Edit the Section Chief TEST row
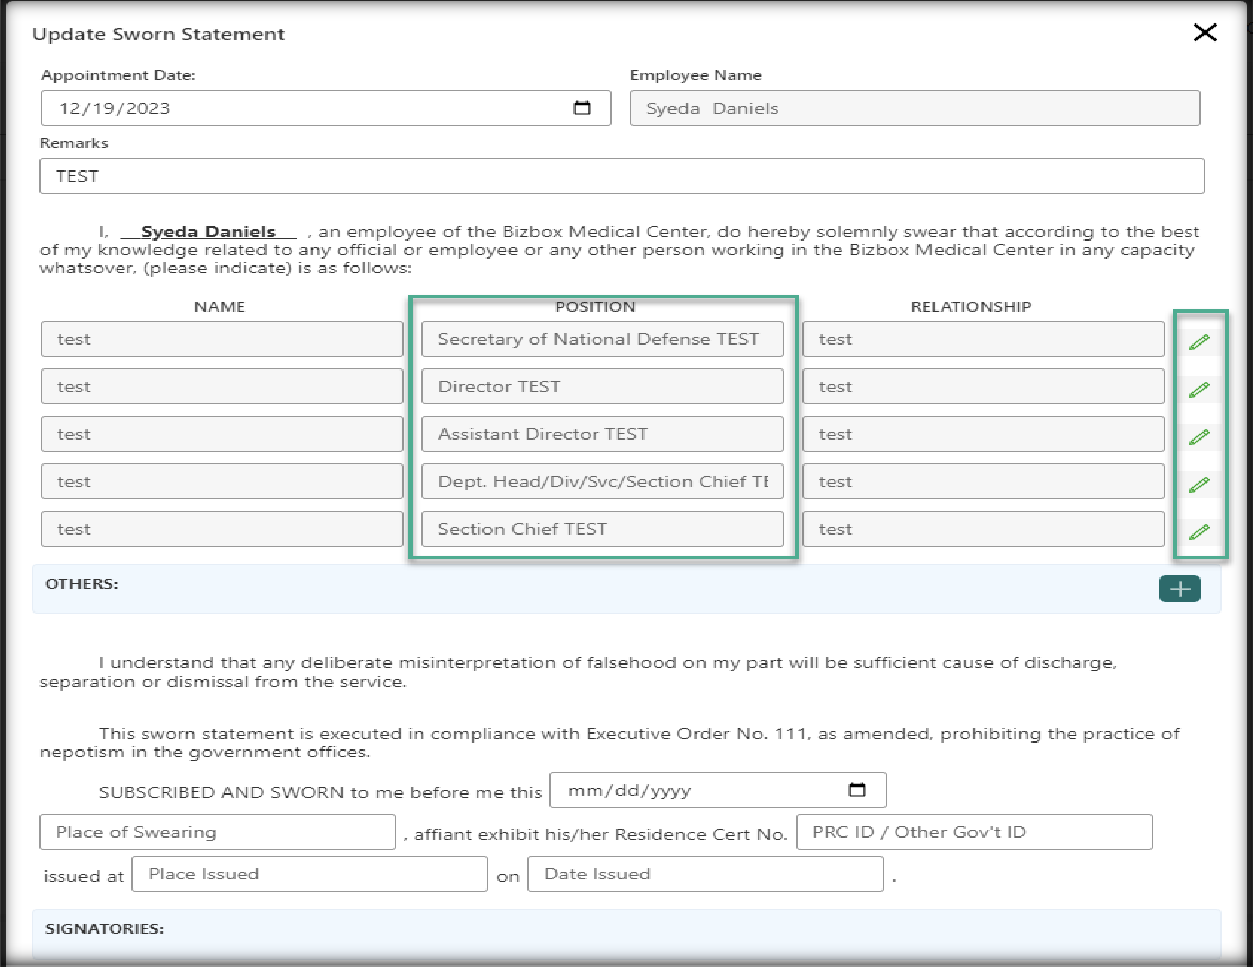 (x=1199, y=531)
